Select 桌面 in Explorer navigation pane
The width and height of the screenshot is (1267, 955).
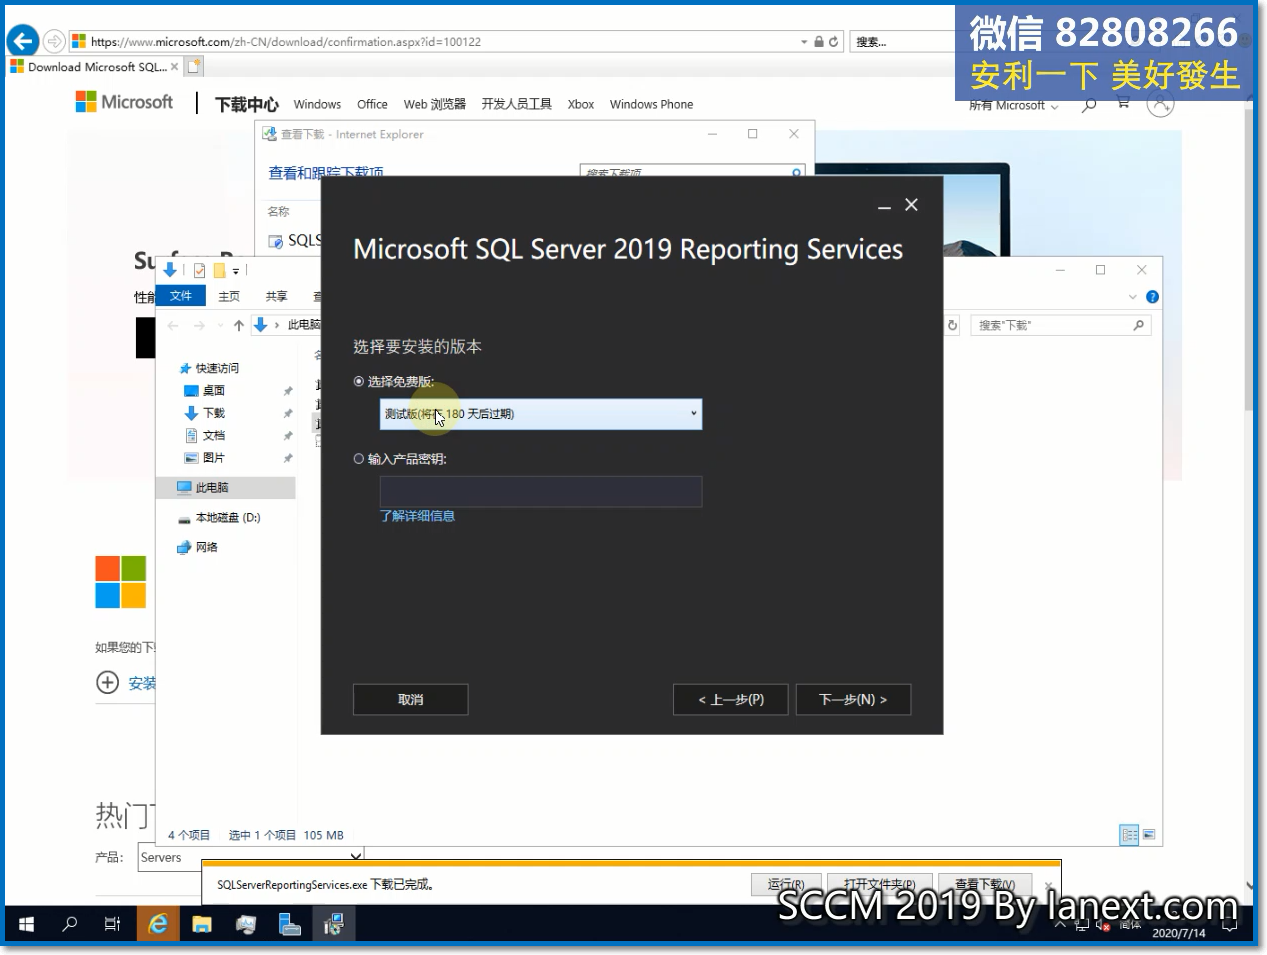pos(214,391)
